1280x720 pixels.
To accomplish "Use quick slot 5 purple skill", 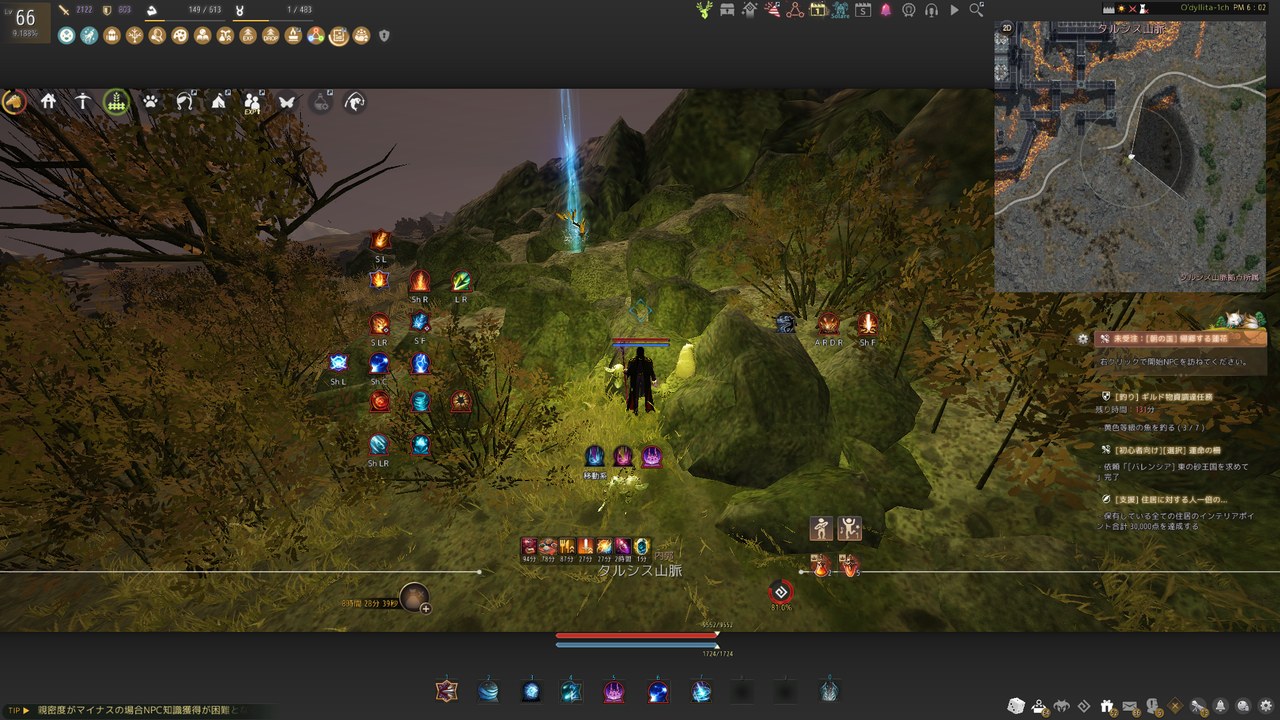I will tap(614, 690).
